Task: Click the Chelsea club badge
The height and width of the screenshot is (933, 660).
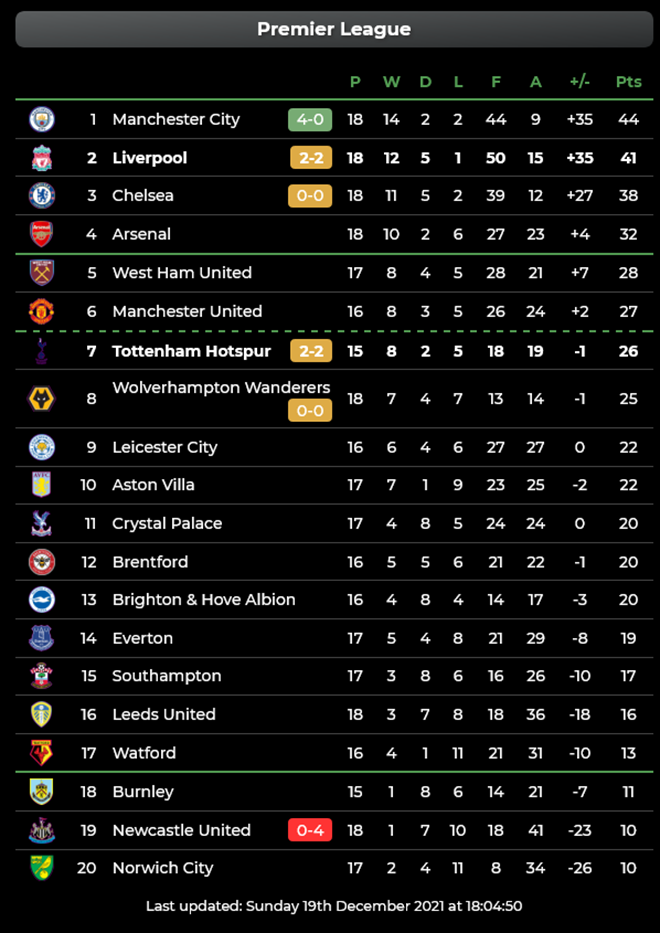Action: [x=41, y=195]
